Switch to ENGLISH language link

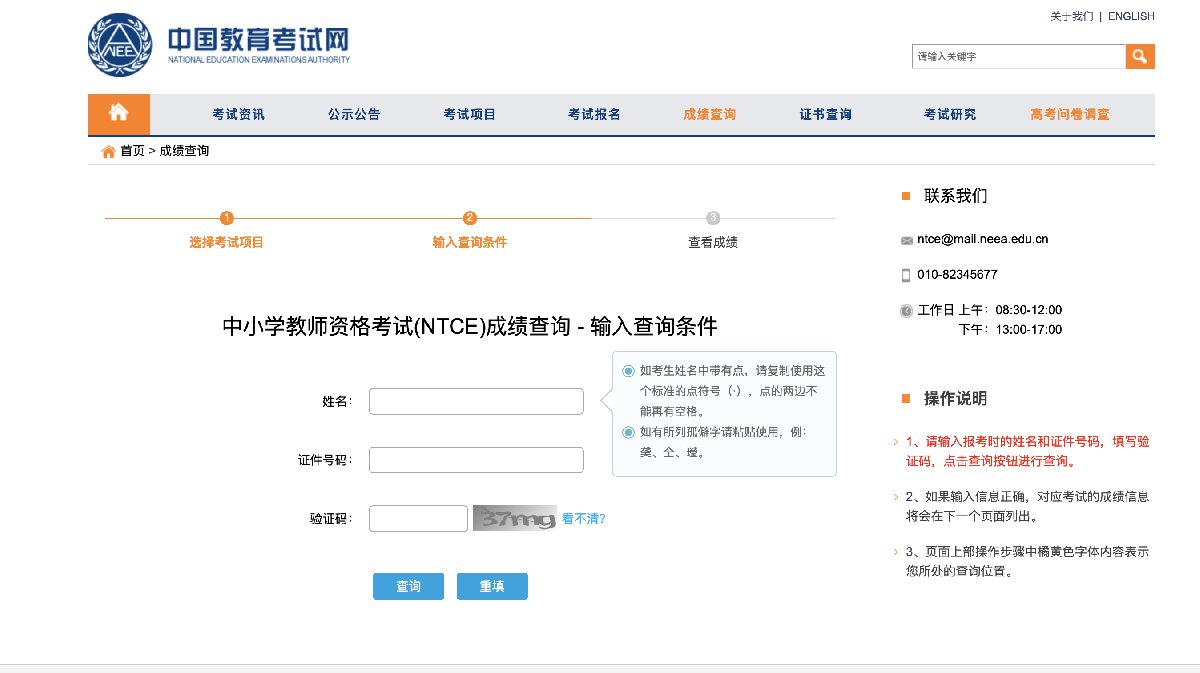tap(1131, 16)
